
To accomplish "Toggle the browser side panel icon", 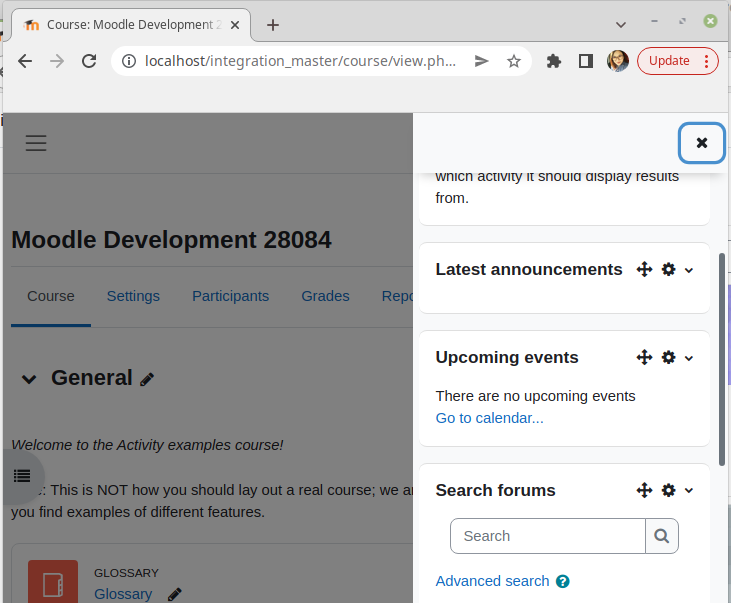I will click(x=586, y=61).
